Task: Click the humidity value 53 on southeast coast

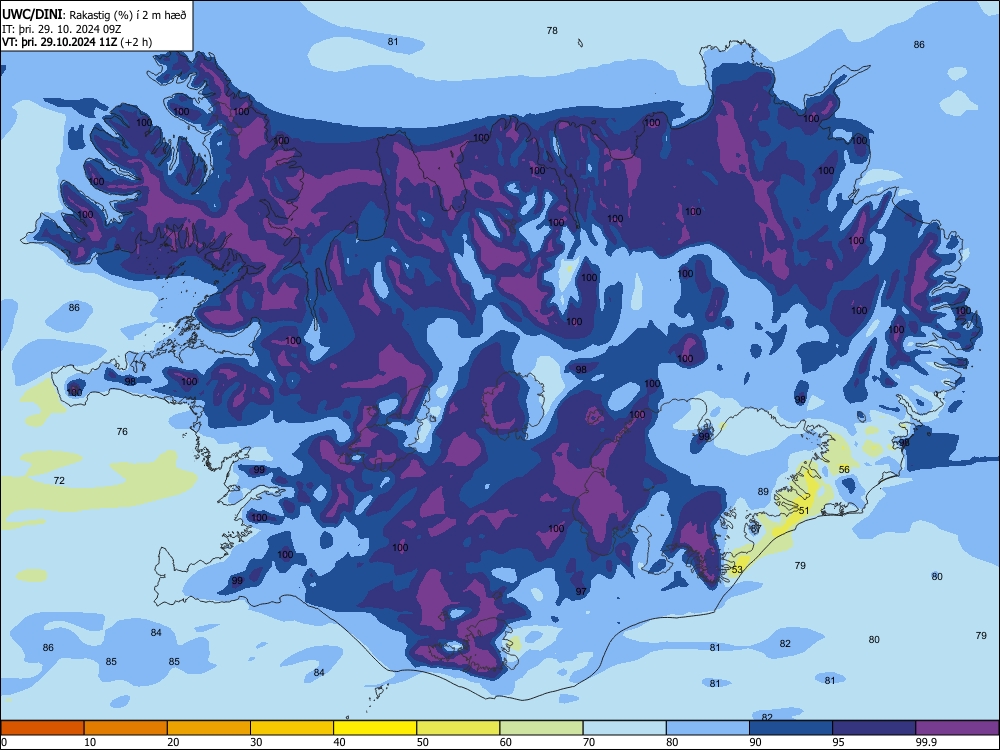Action: pos(737,570)
